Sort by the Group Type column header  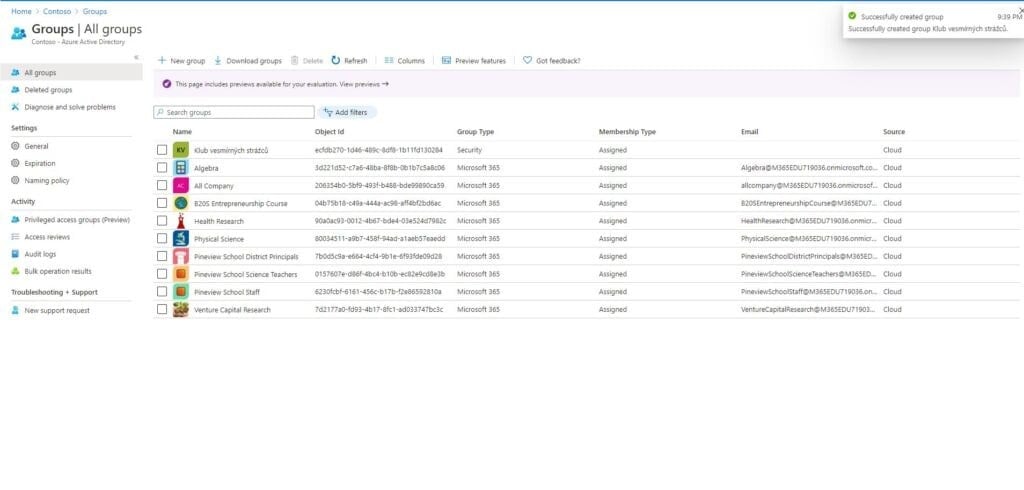pyautogui.click(x=475, y=132)
